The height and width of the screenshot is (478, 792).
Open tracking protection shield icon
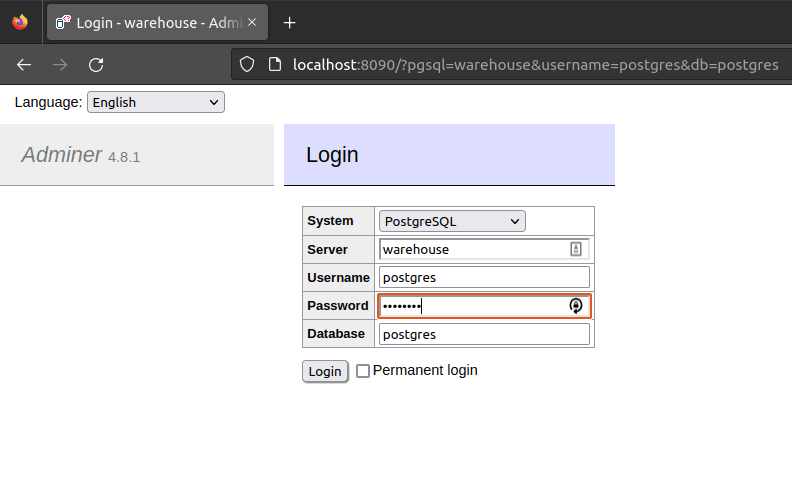[x=246, y=65]
